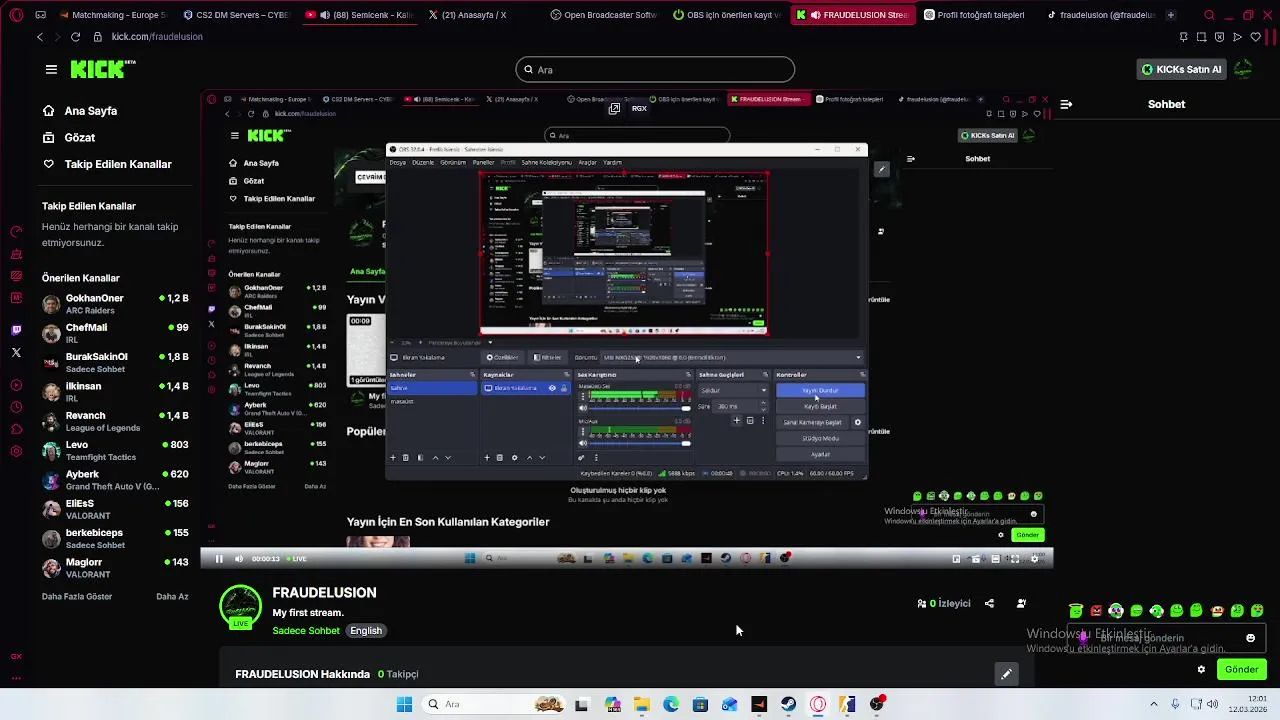Share the FRAUDELUSION stream

989,604
